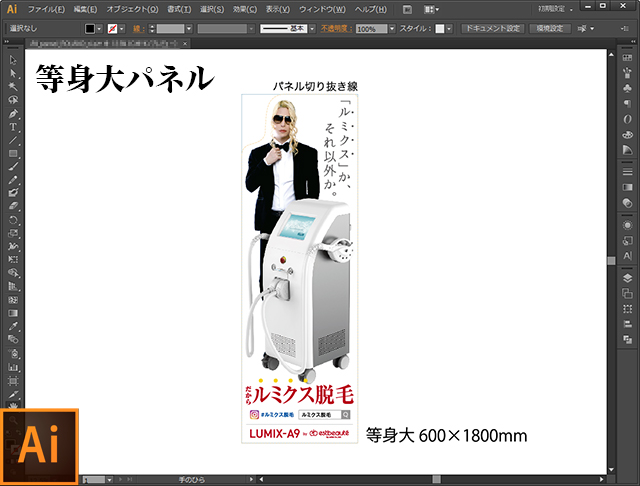Select the Magic Wand tool
This screenshot has width=640, height=486.
13,87
